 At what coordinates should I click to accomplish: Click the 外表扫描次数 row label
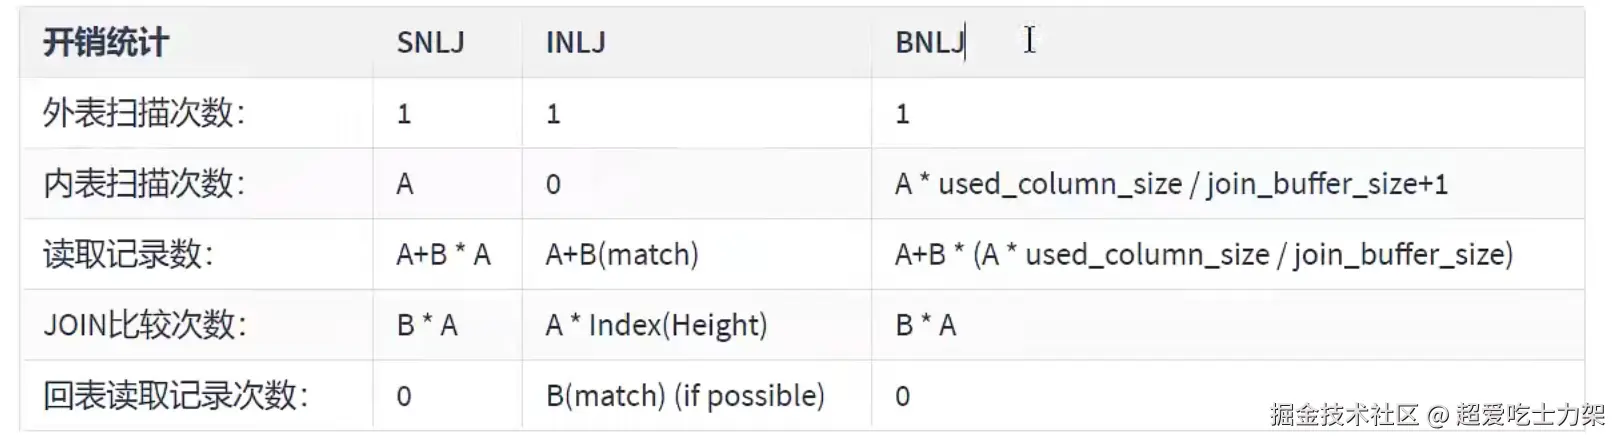[143, 114]
